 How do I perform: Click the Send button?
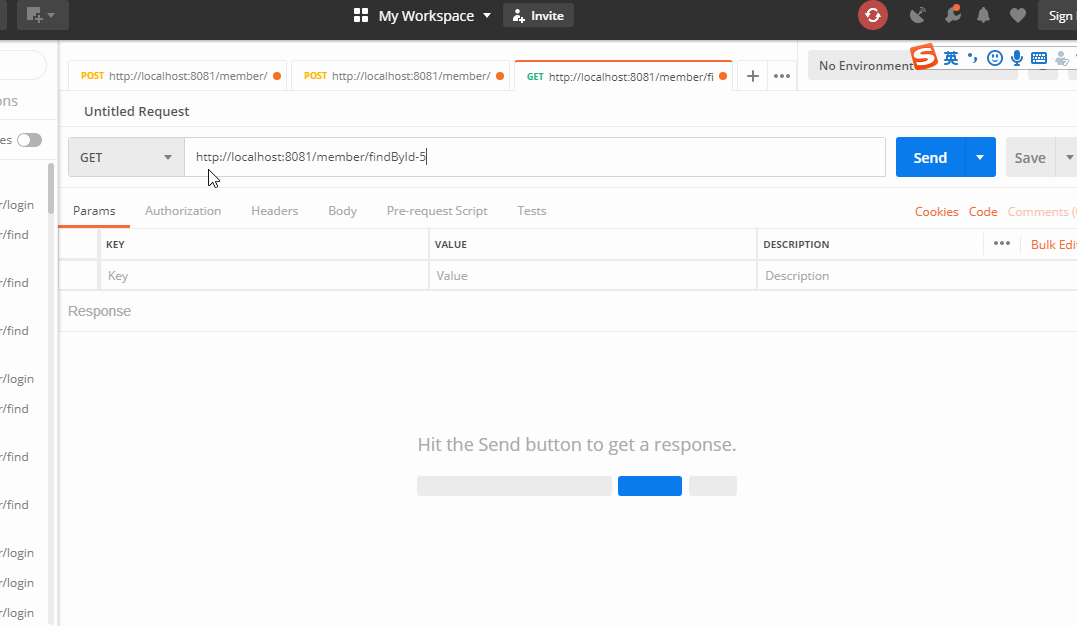pyautogui.click(x=930, y=157)
